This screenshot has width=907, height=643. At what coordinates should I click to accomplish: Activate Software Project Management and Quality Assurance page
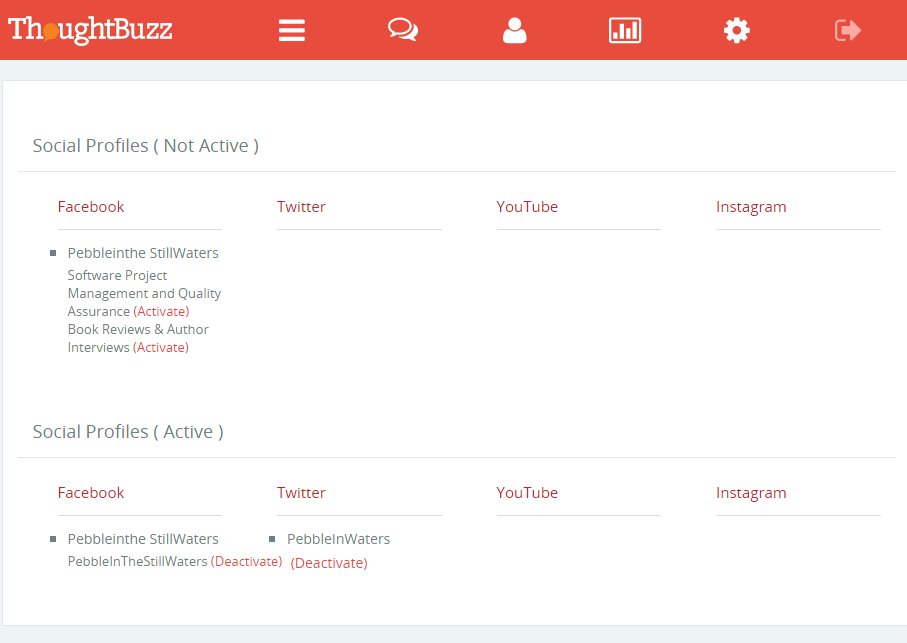point(161,311)
